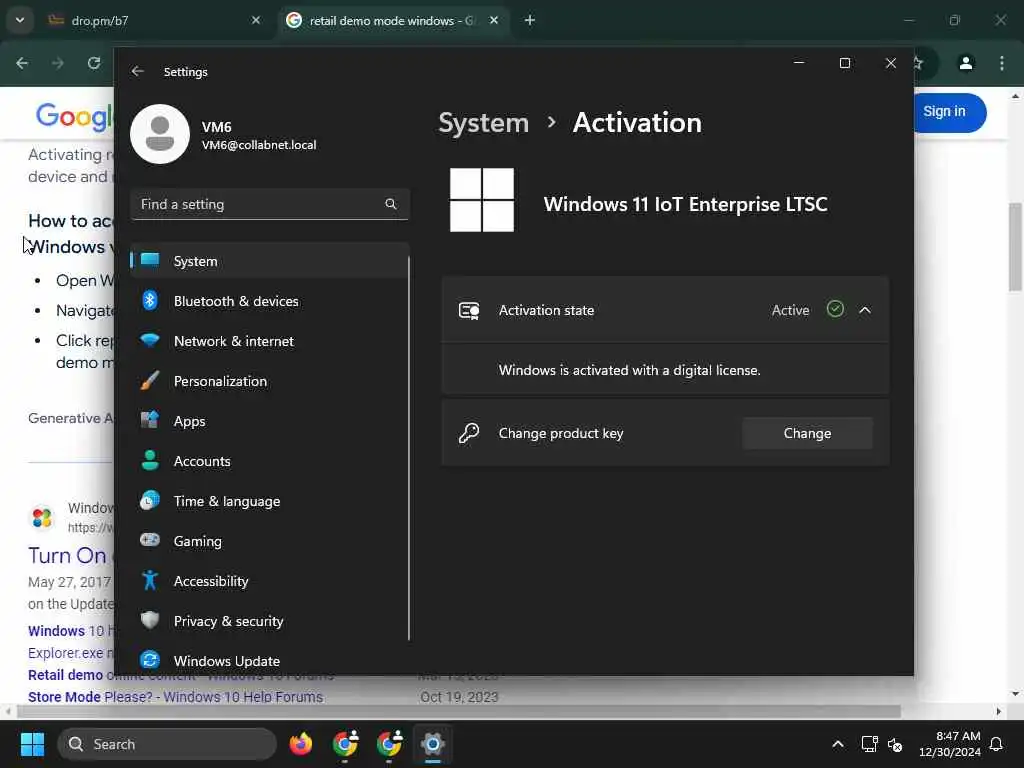This screenshot has height=768, width=1024.
Task: Switch to the dro.pm/b7 browser tab
Action: click(x=153, y=20)
